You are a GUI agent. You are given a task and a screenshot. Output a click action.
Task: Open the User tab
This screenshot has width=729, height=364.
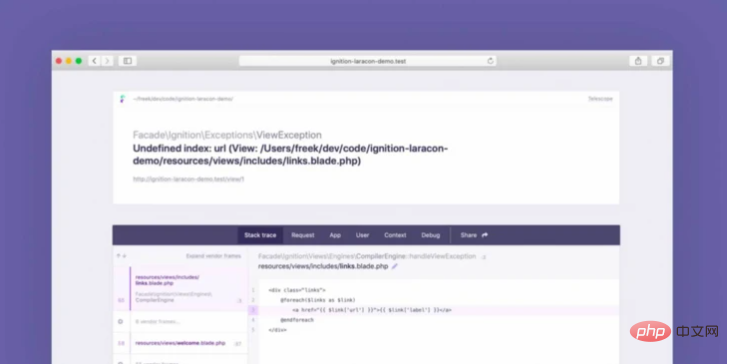363,235
